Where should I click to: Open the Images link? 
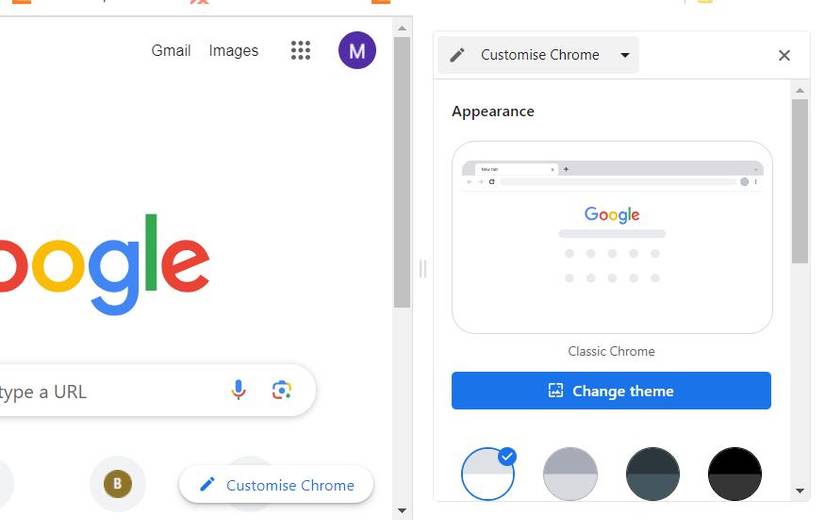tap(234, 51)
